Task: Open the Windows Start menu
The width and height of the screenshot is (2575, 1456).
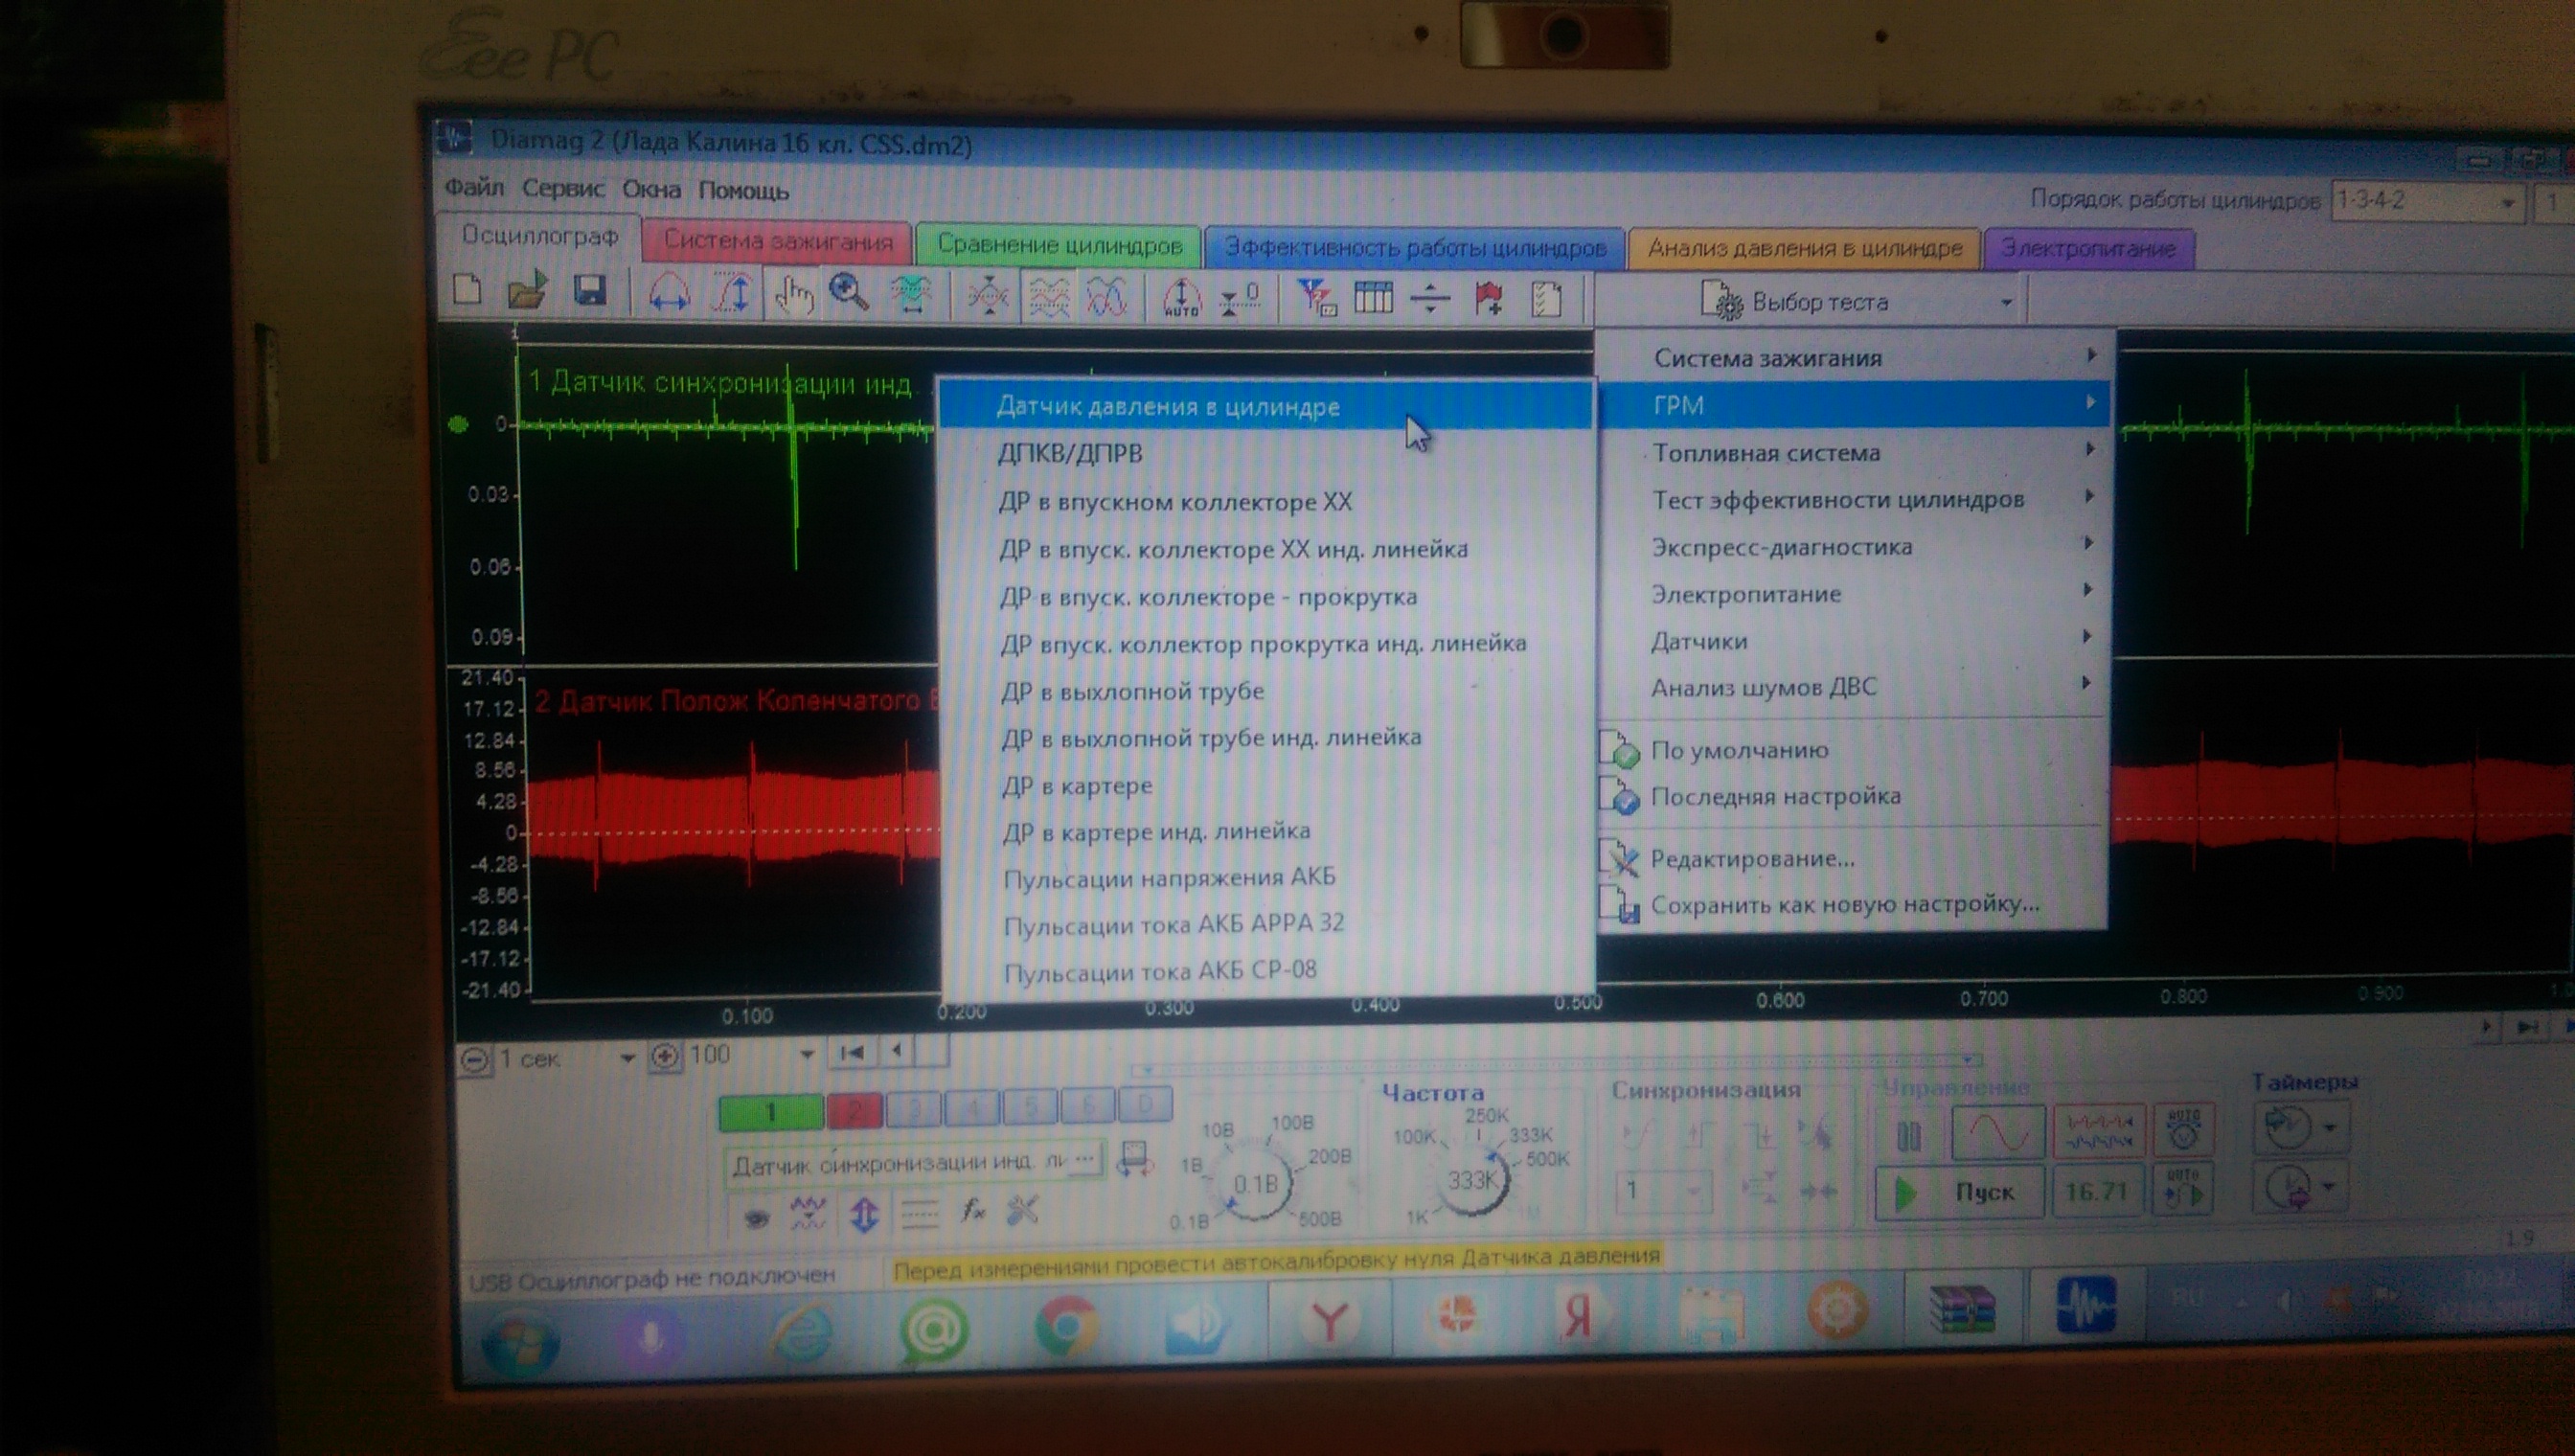Action: [519, 1343]
